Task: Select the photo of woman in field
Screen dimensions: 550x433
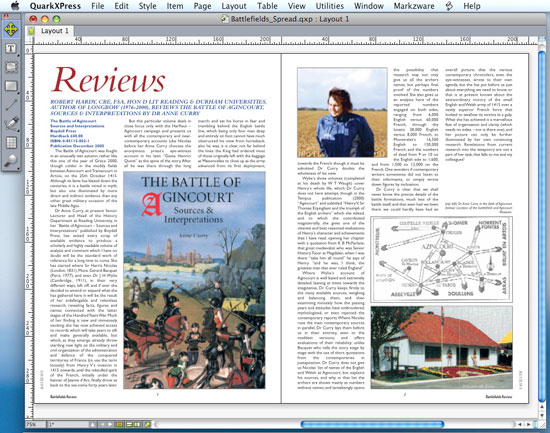Action: point(342,112)
